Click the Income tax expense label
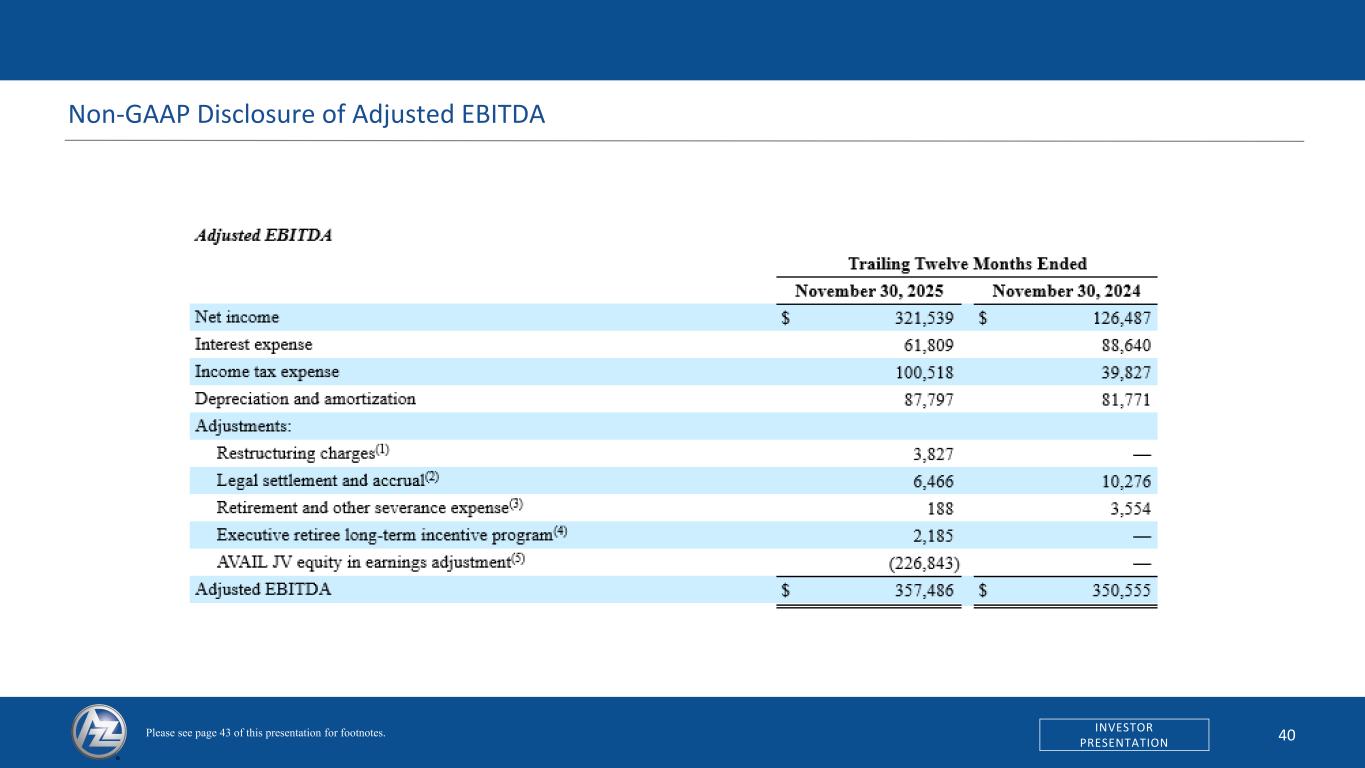Viewport: 1365px width, 768px height. [266, 372]
